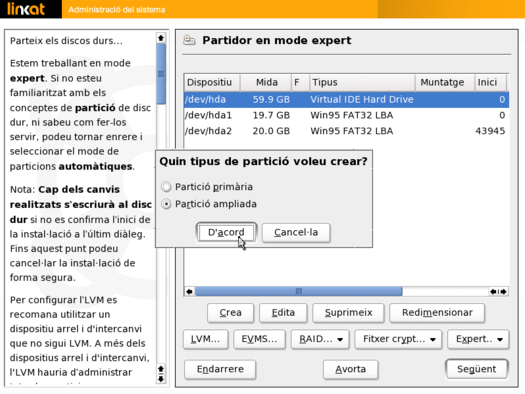Click the Suprimeix button
525x394 pixels.
pos(348,313)
